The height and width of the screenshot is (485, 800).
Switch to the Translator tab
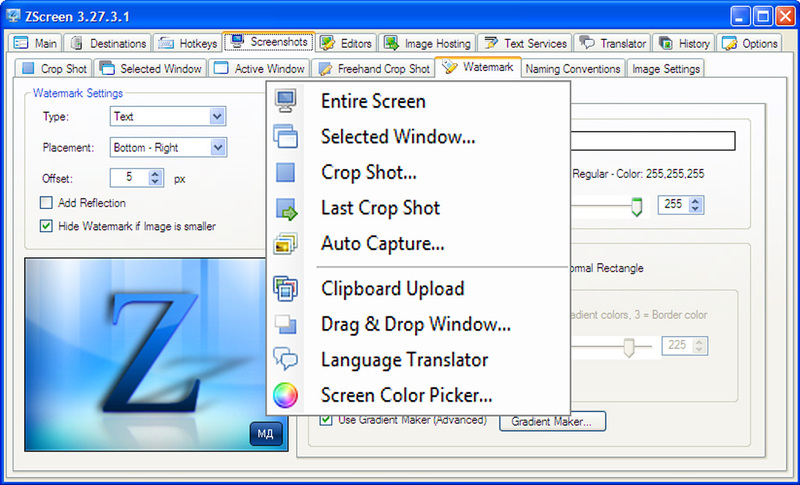(x=612, y=43)
